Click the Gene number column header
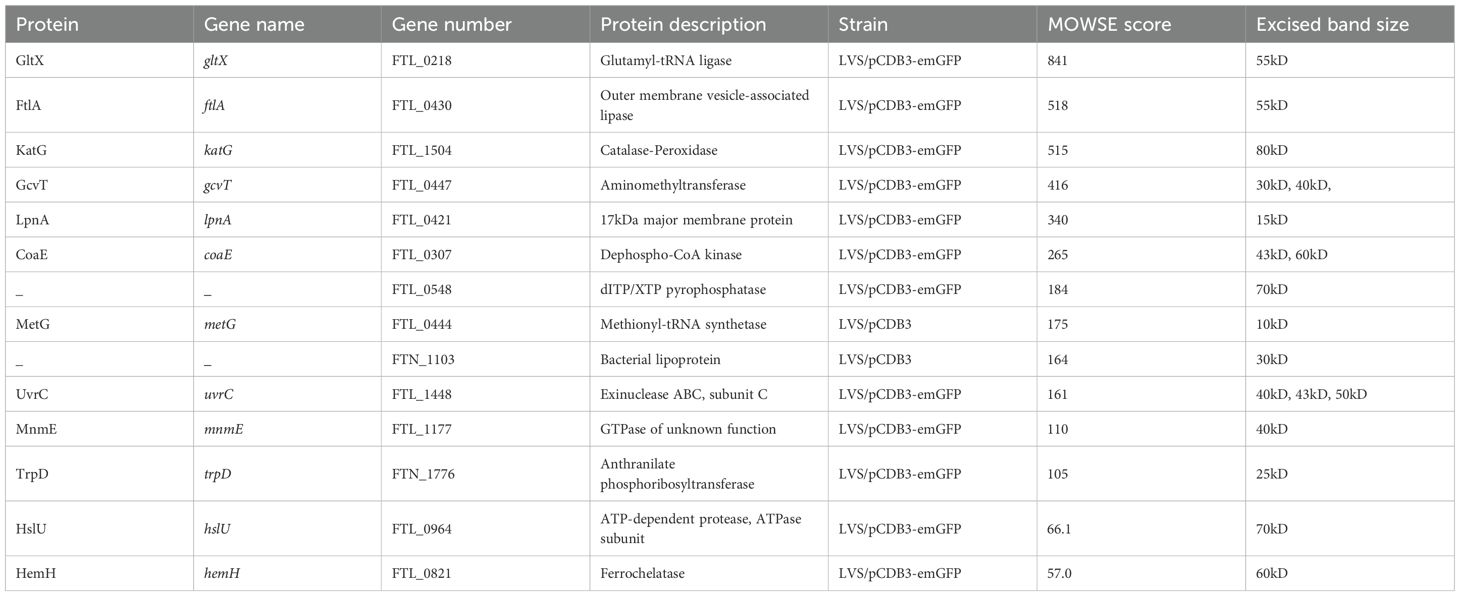 coord(452,24)
